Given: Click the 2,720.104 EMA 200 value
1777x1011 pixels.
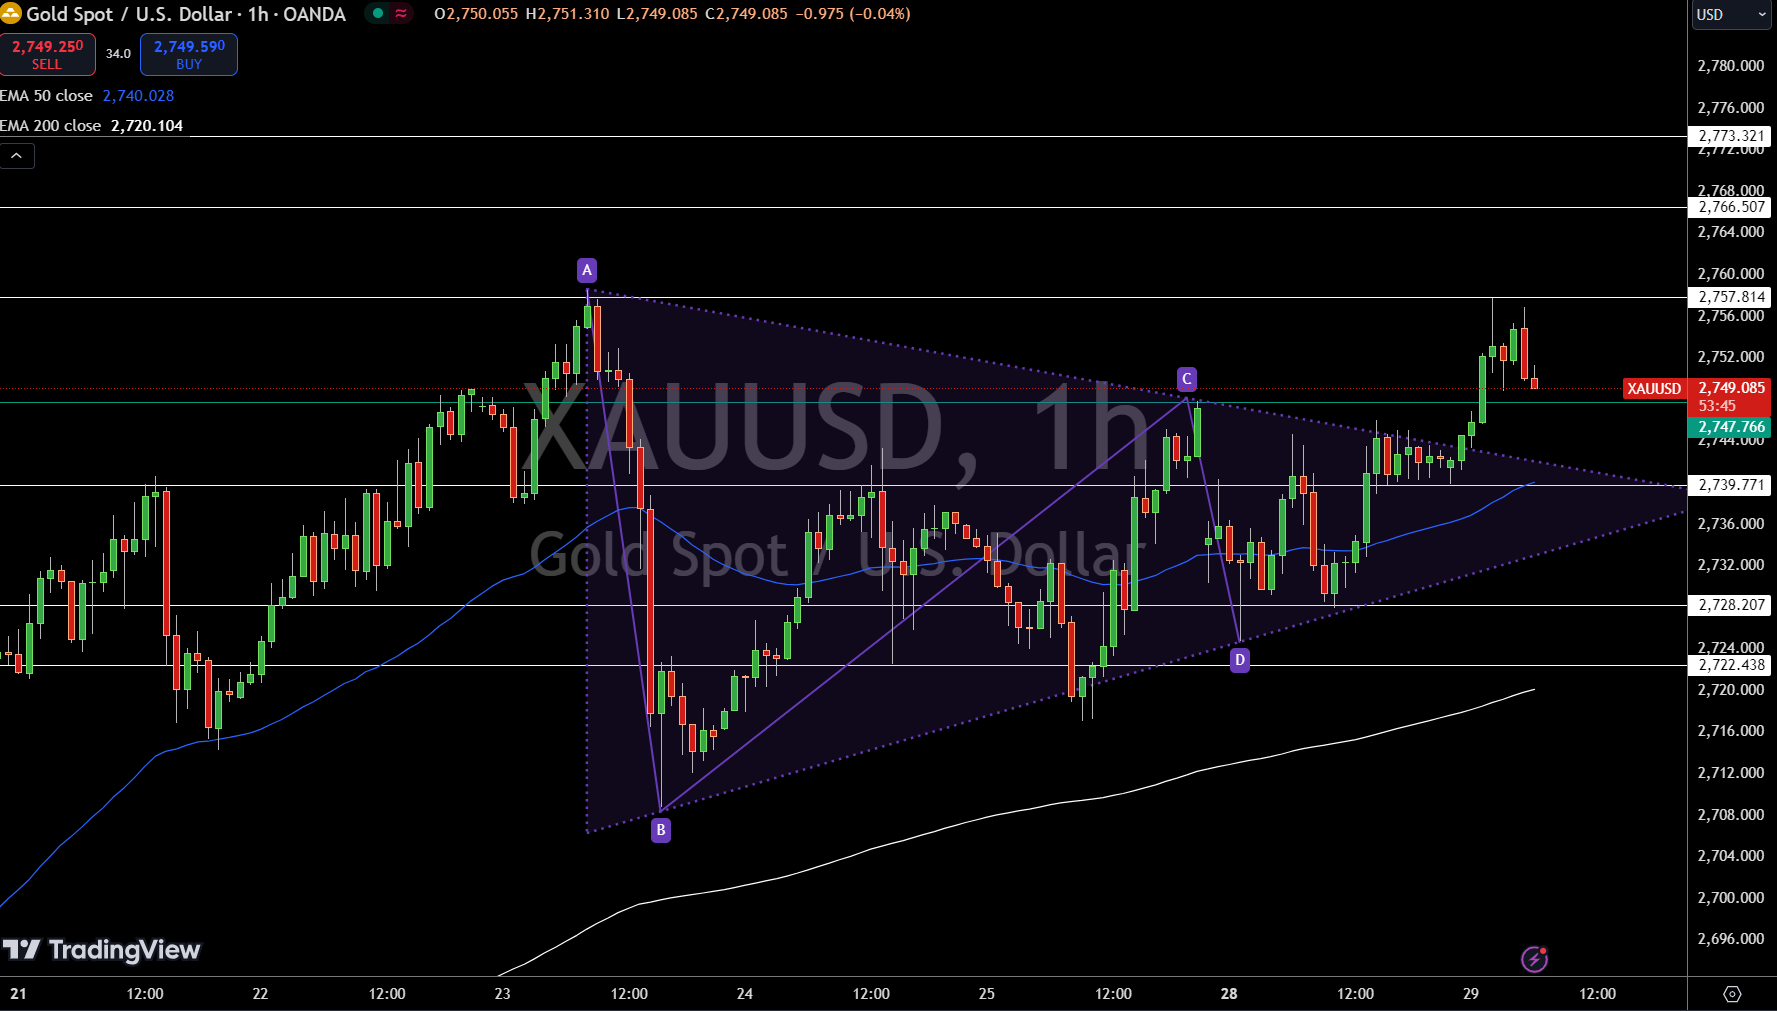Looking at the screenshot, I should (147, 126).
